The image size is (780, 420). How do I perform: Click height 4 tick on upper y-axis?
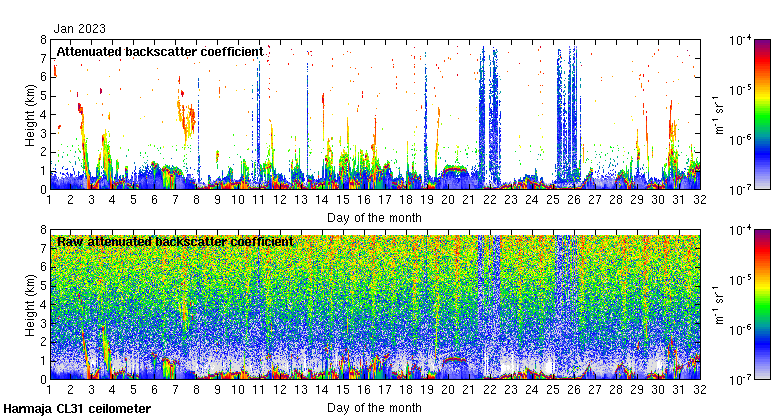tap(43, 115)
